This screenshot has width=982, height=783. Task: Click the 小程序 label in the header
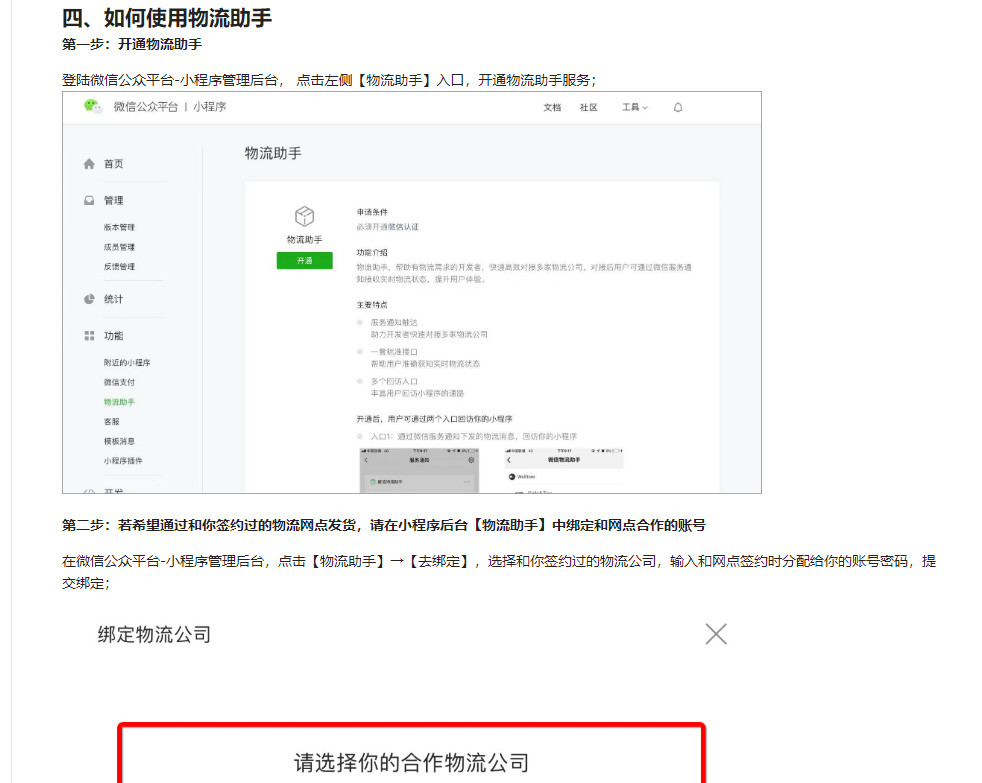point(210,107)
